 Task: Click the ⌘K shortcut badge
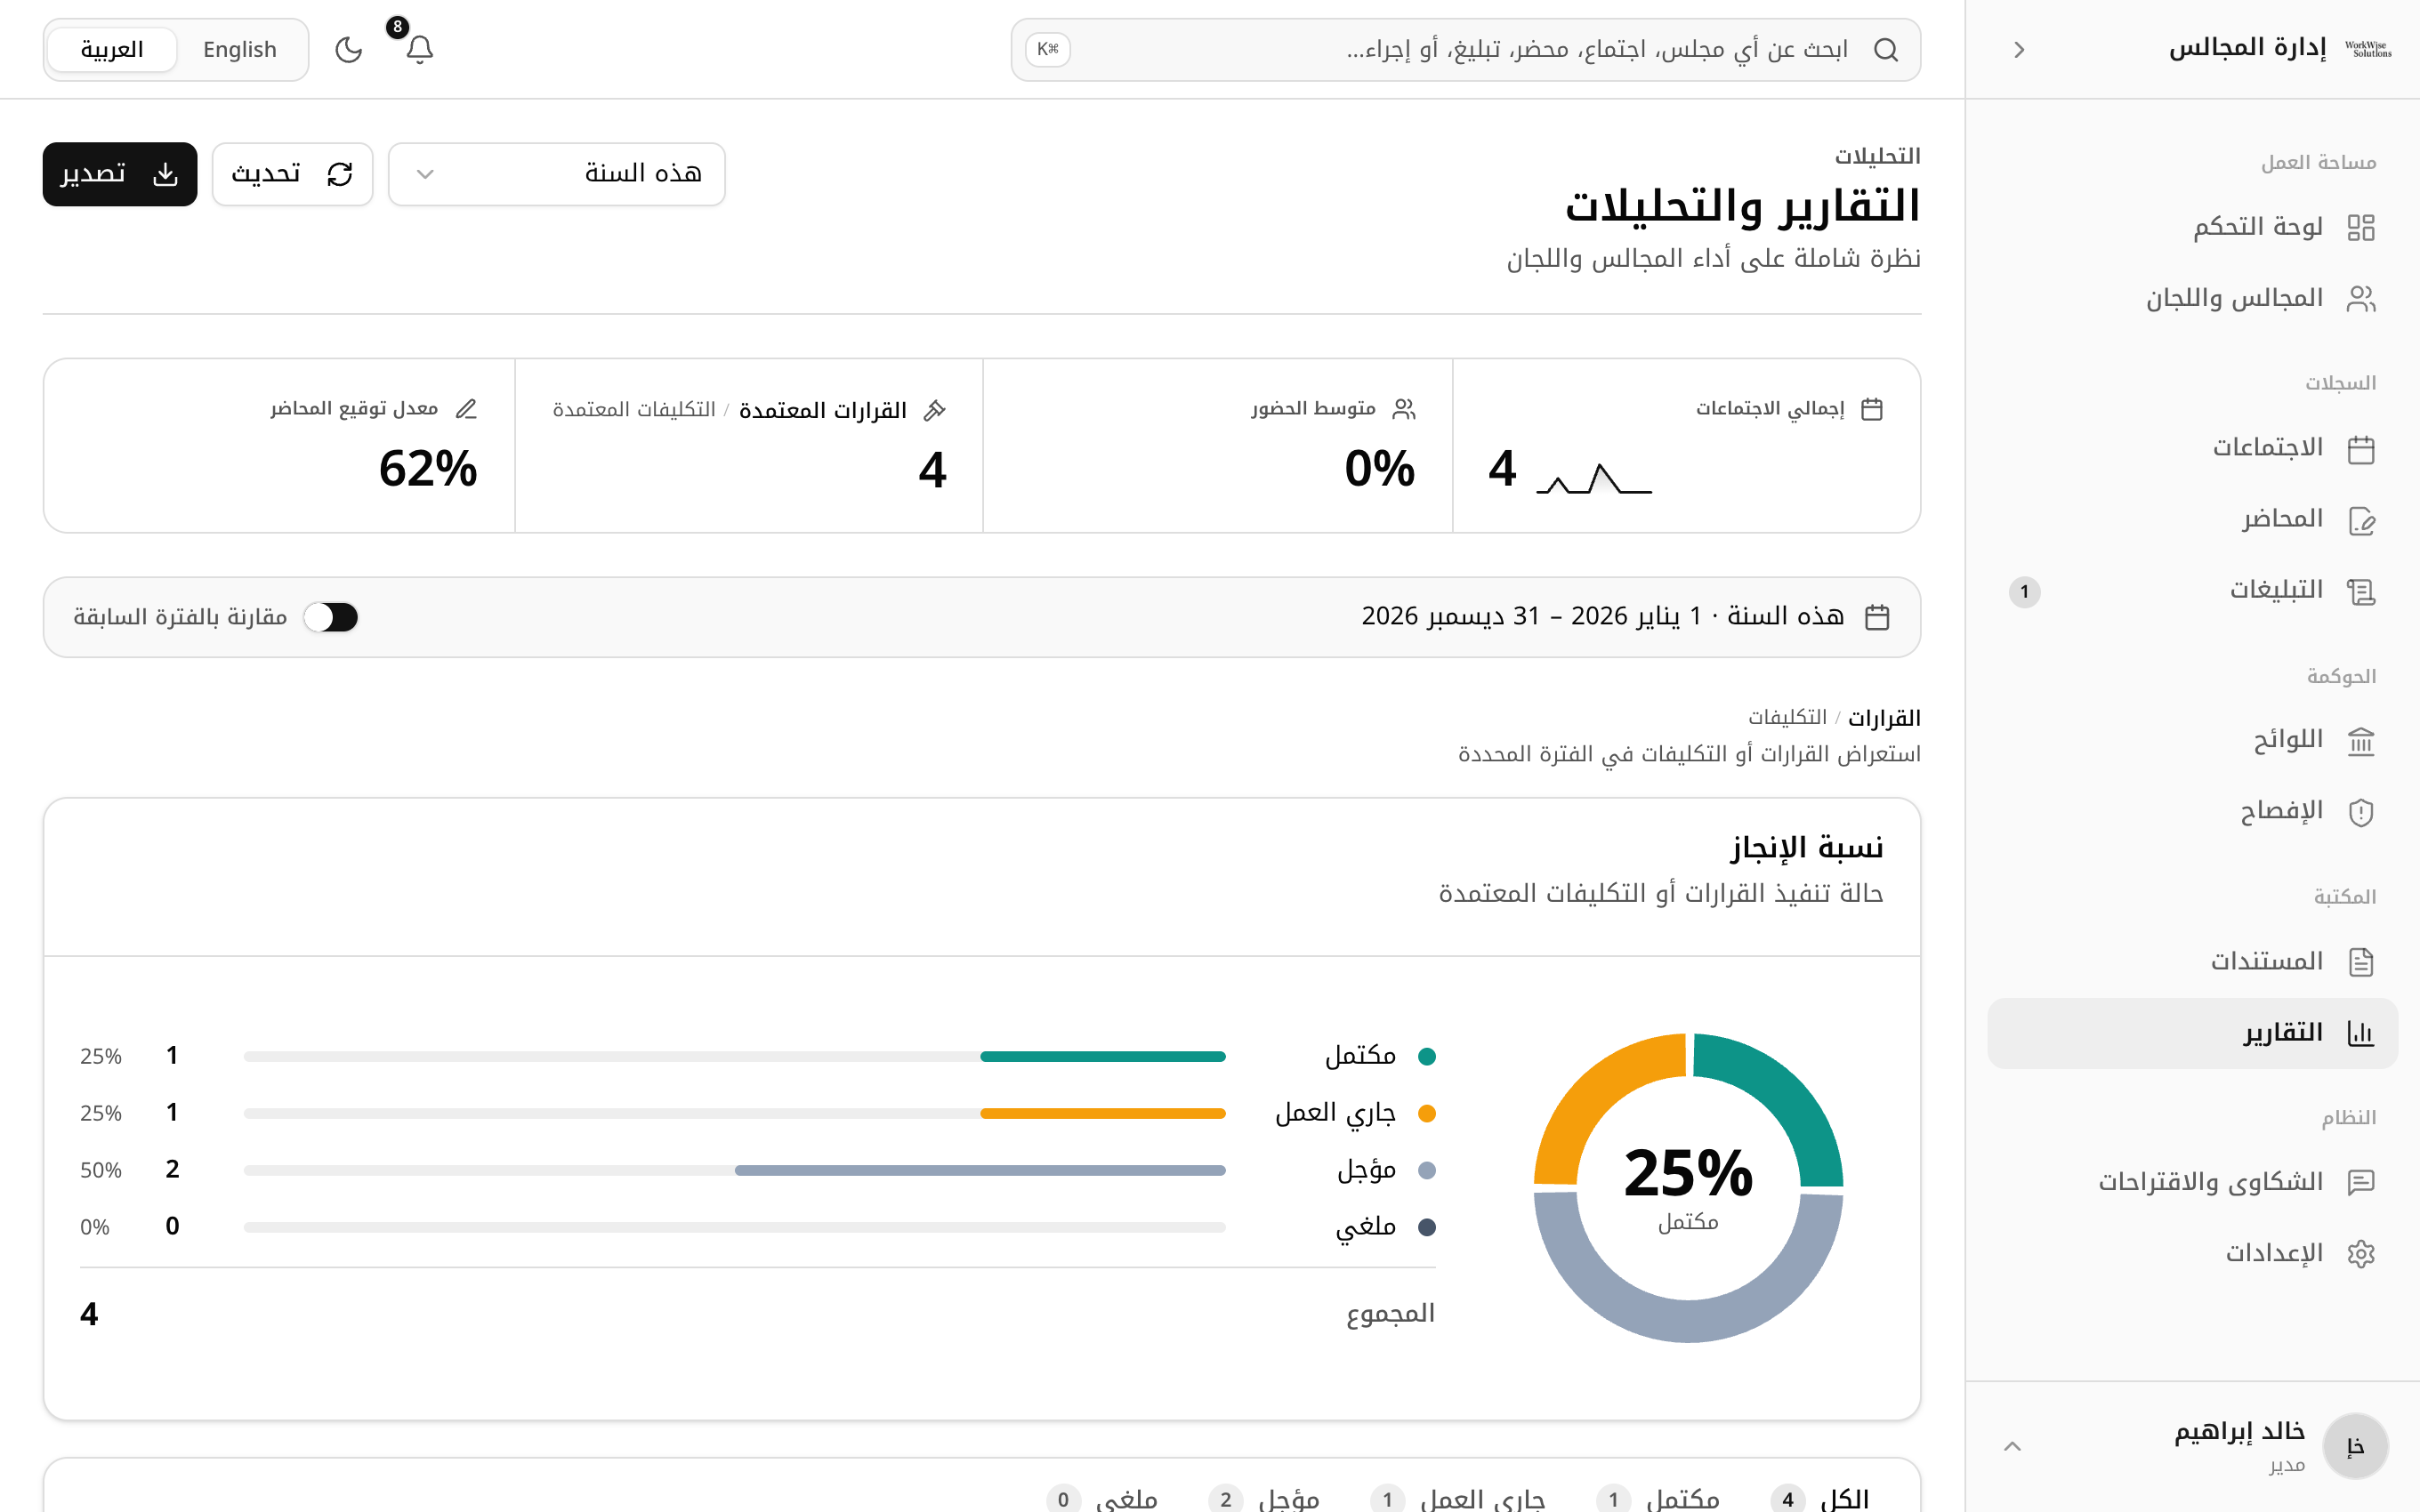1047,49
